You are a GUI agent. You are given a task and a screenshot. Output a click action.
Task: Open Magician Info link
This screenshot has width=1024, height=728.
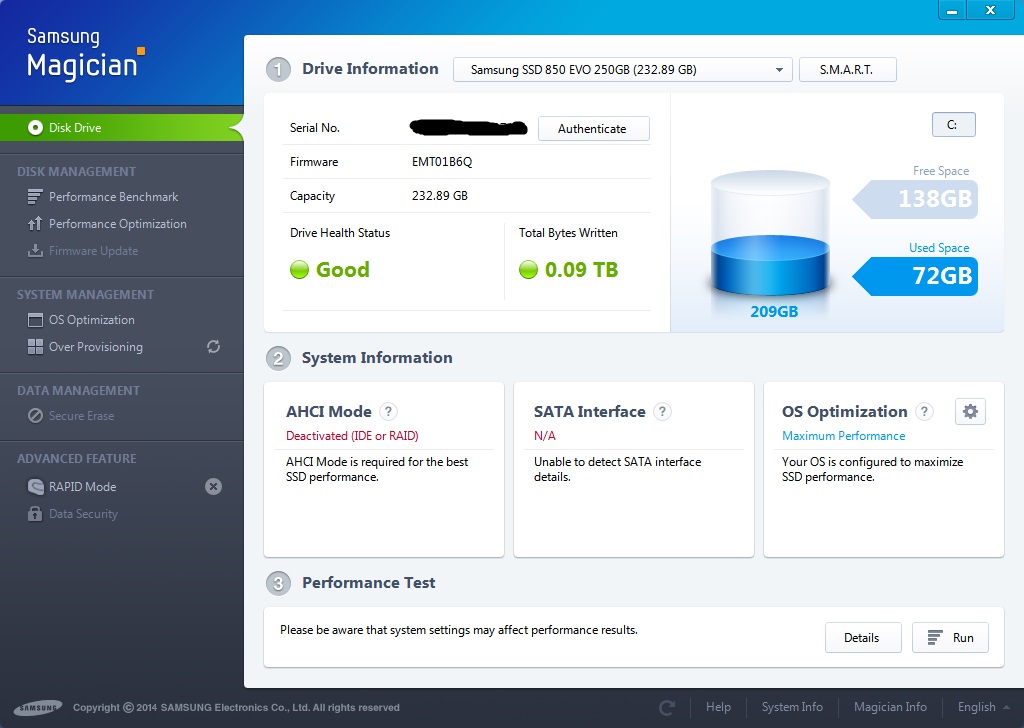click(890, 707)
